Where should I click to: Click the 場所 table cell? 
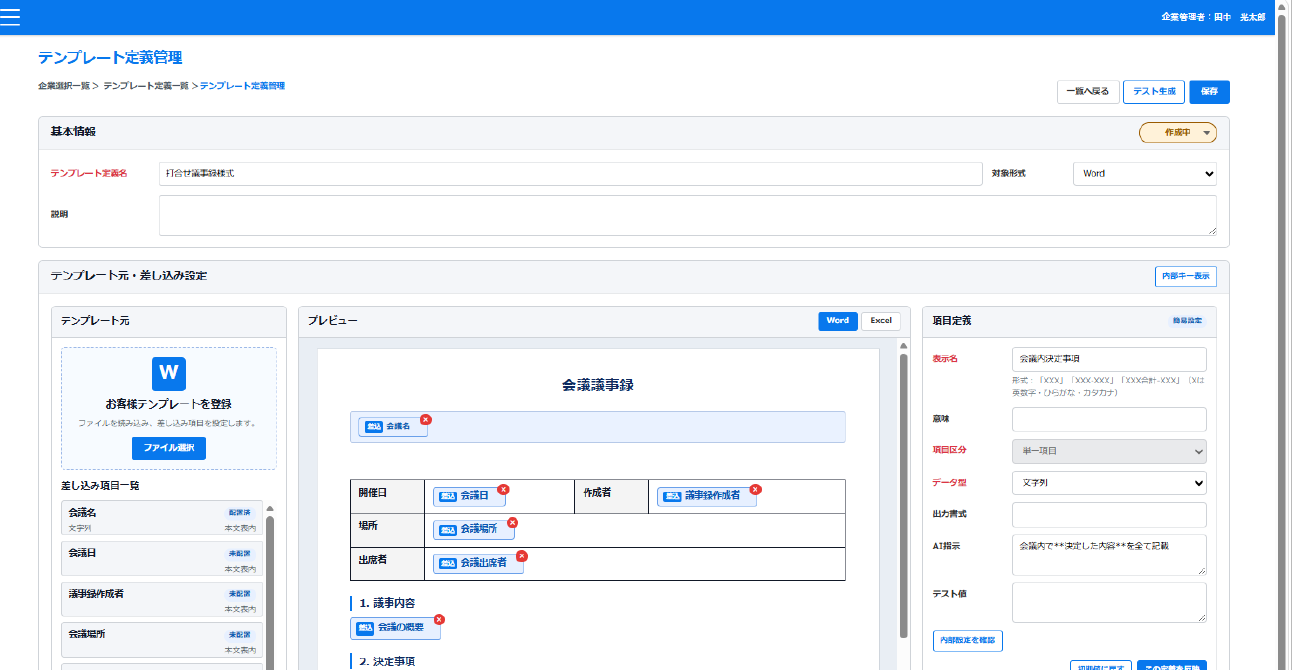coord(387,530)
